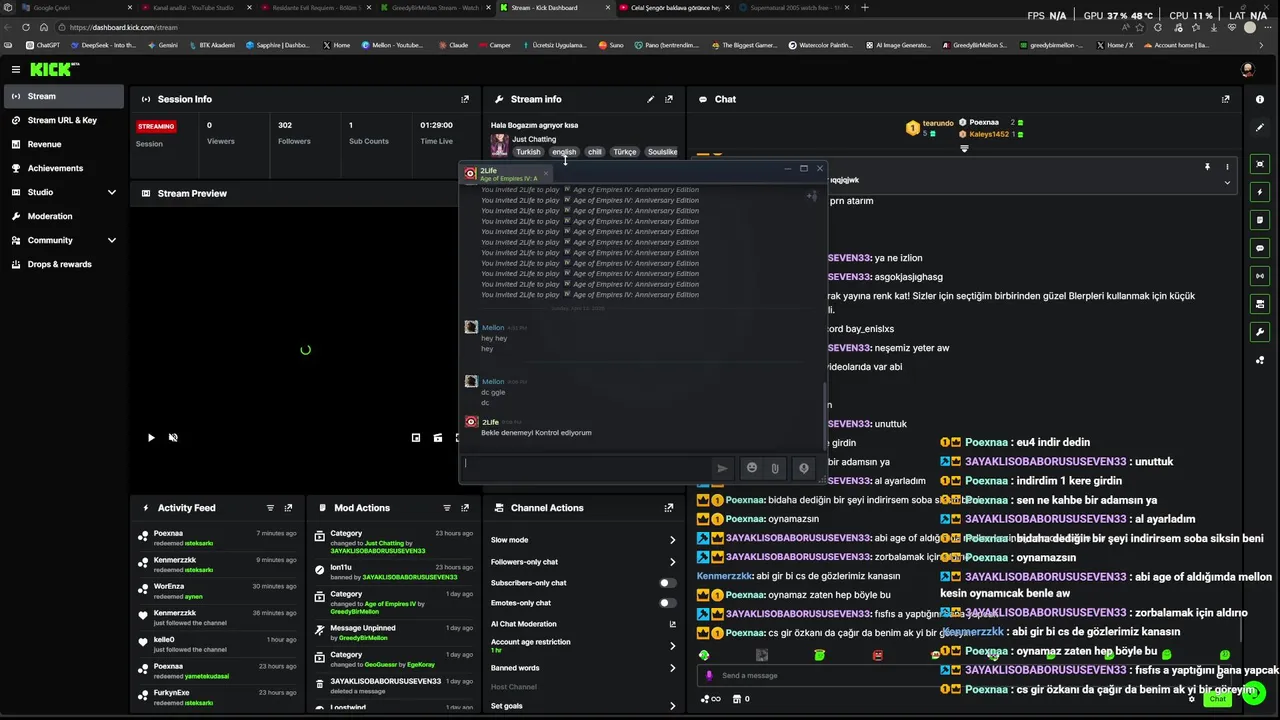Select Stream in the left sidebar

point(64,96)
